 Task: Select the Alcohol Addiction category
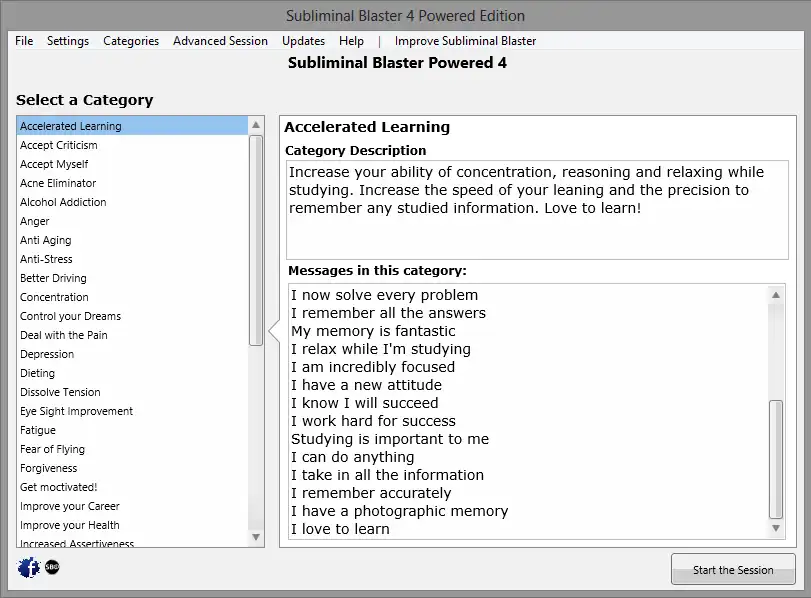pyautogui.click(x=132, y=202)
